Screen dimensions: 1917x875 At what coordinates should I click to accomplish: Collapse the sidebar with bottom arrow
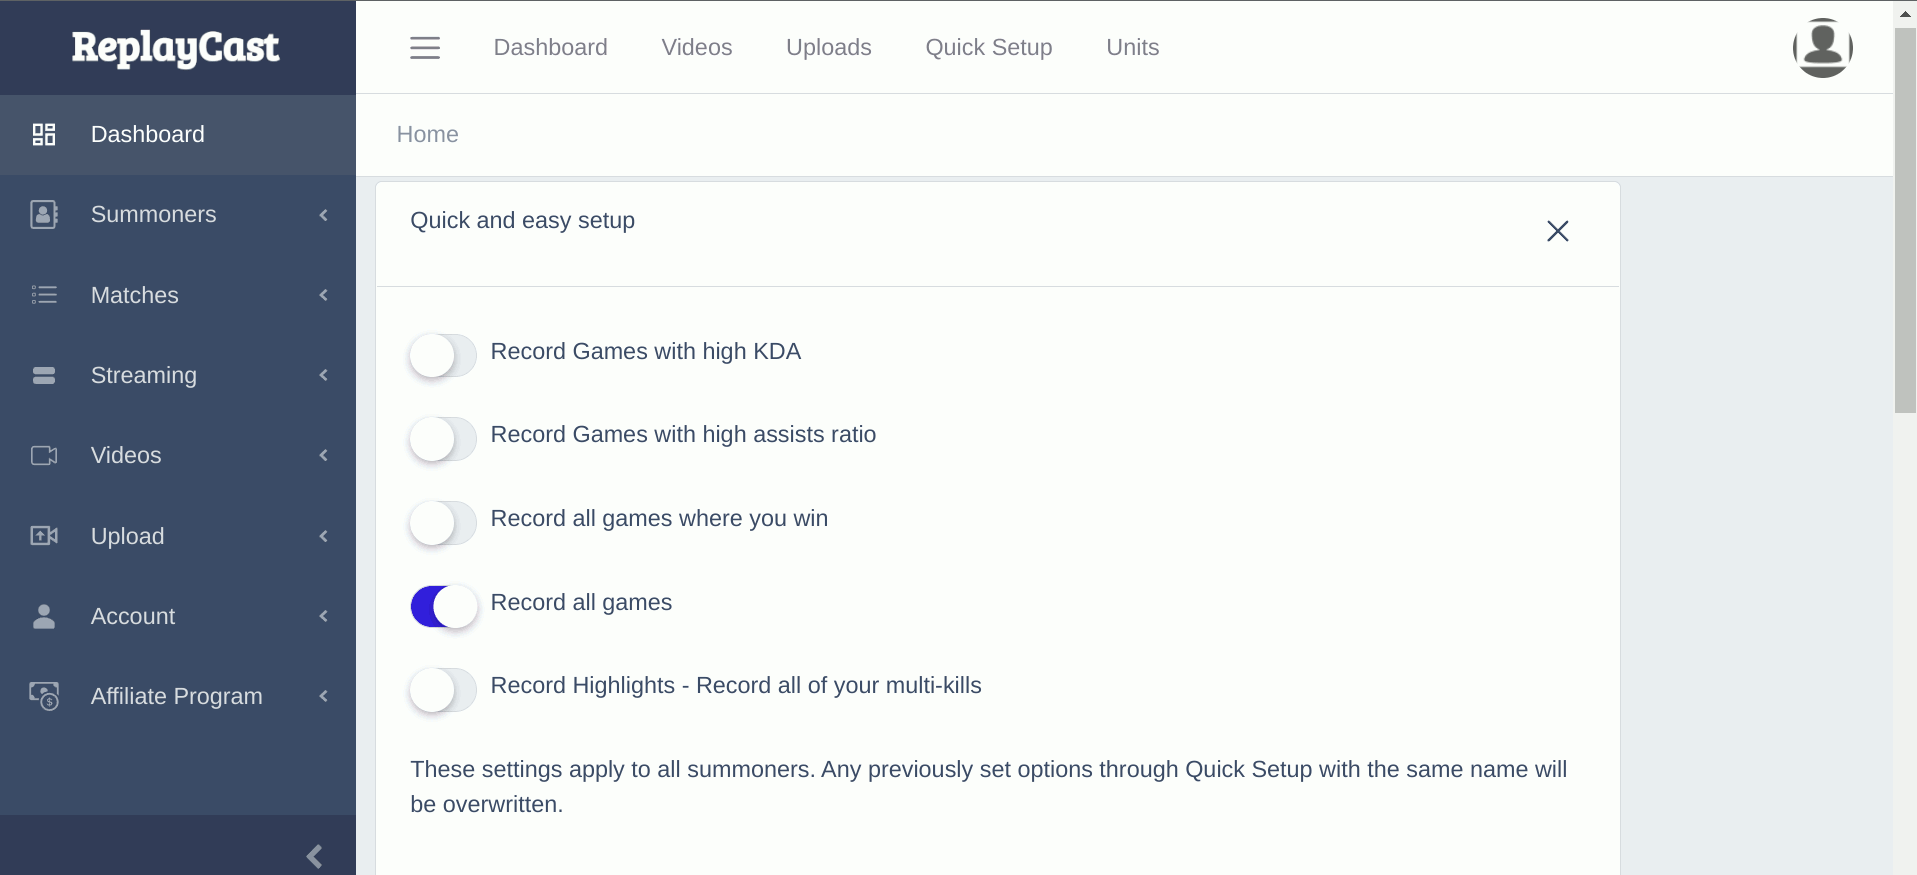[314, 856]
